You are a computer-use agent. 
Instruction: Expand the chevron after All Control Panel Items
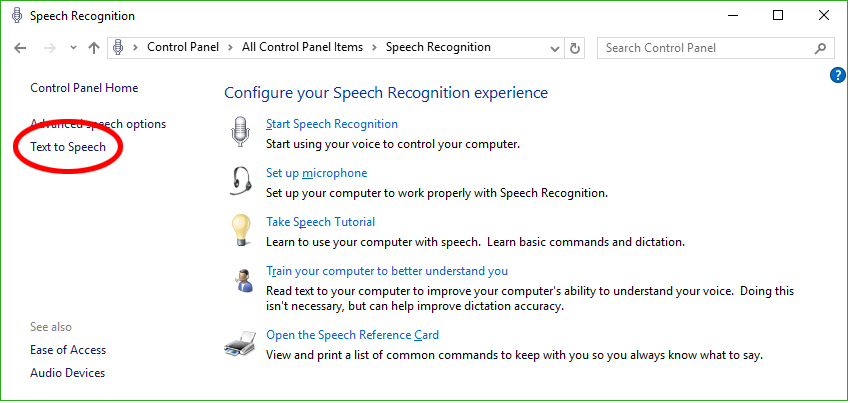point(374,48)
